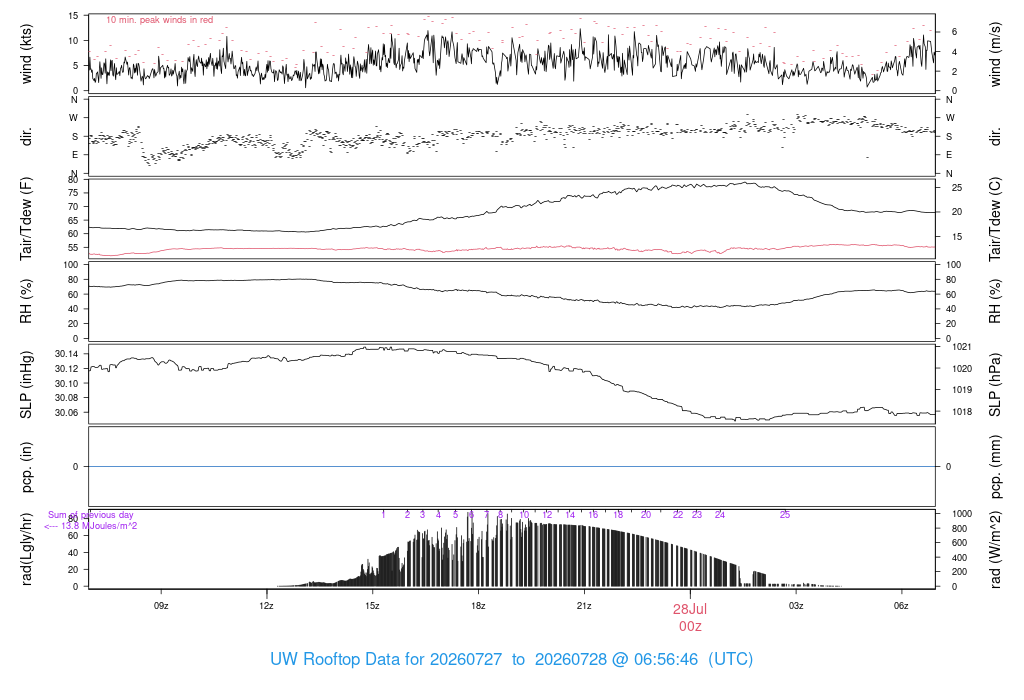Click the 'Tair/Tdew (F)' axis title
1024x700 pixels.
click(x=26, y=219)
